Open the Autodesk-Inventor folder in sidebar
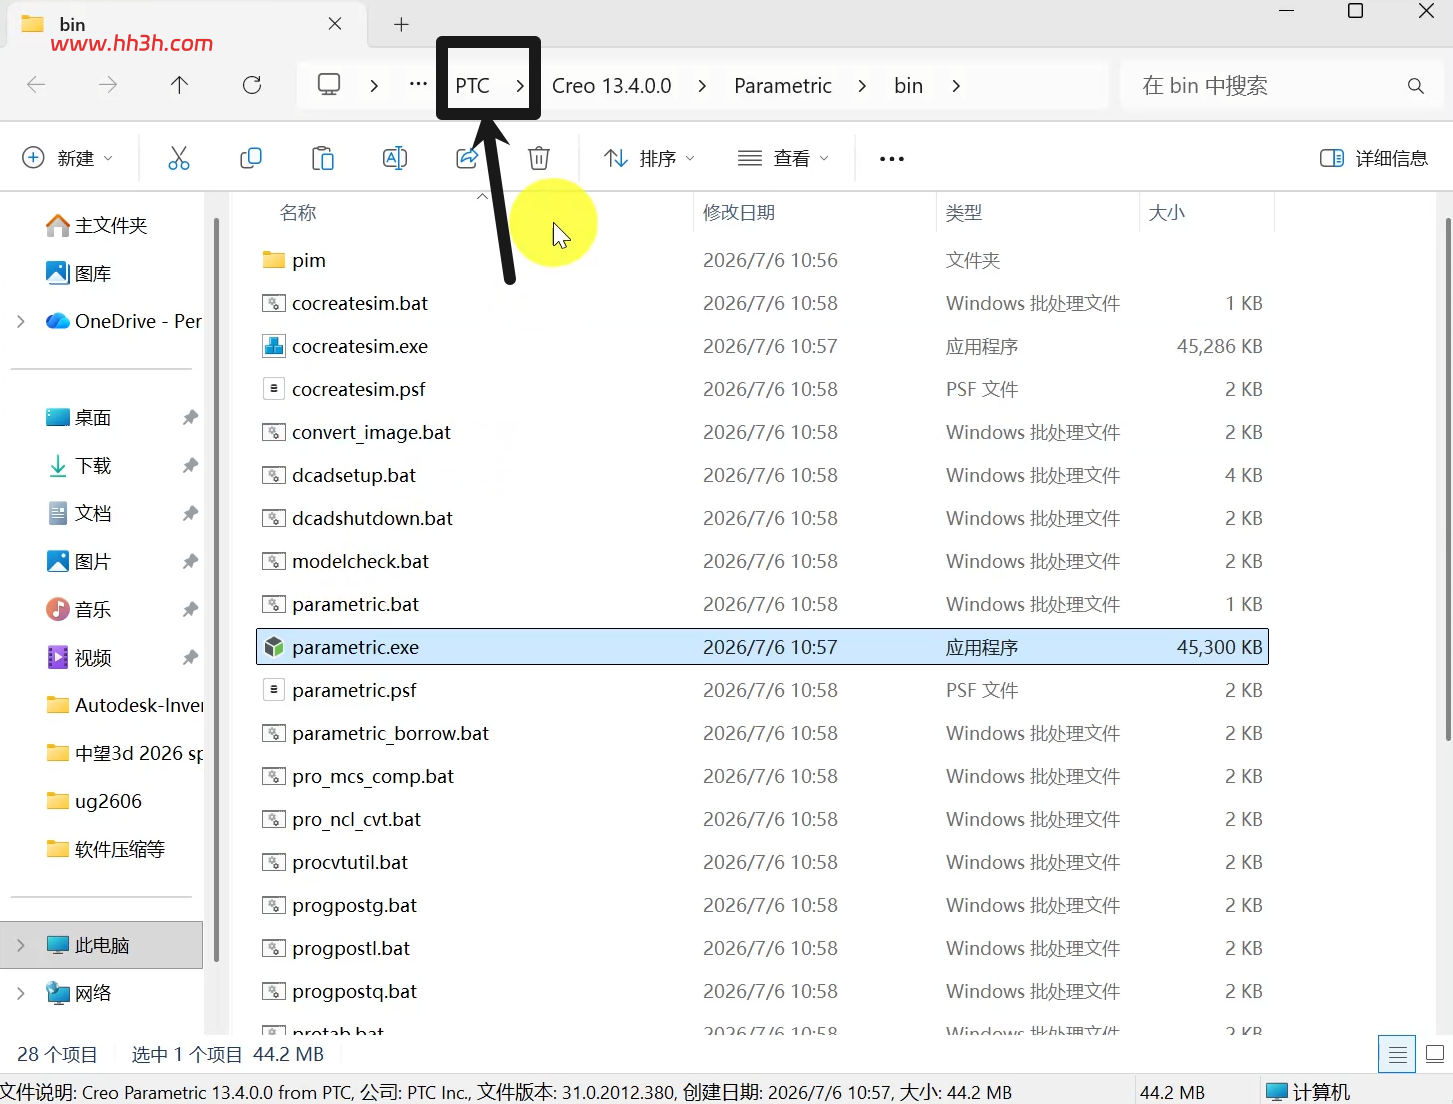Screen dimensions: 1453x1104 click(x=125, y=705)
